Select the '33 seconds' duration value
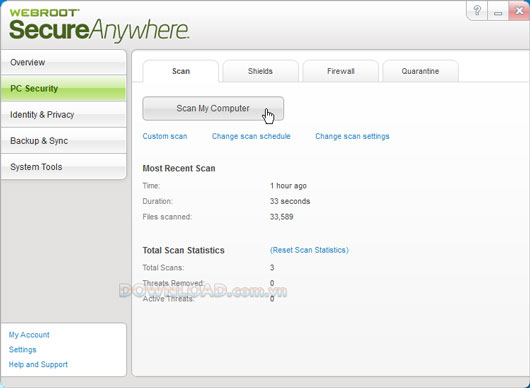 (x=290, y=201)
